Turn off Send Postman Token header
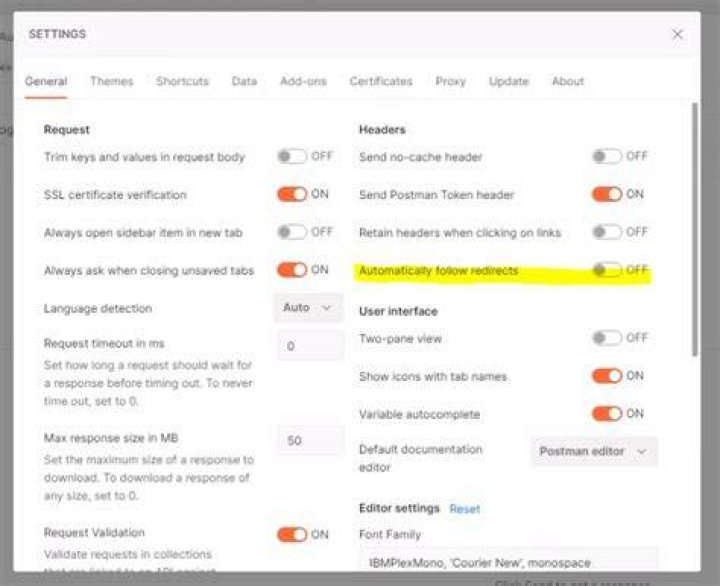Viewport: 720px width, 586px height. tap(607, 194)
